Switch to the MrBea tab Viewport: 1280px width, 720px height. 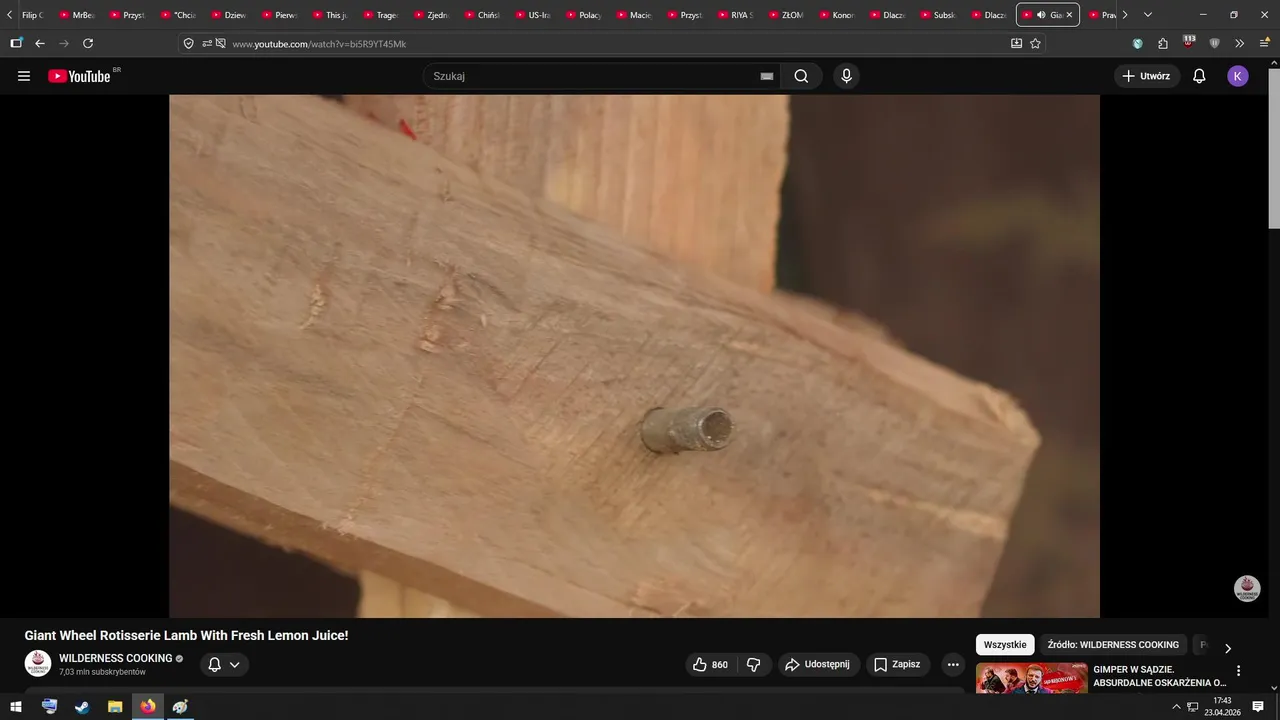(76, 15)
